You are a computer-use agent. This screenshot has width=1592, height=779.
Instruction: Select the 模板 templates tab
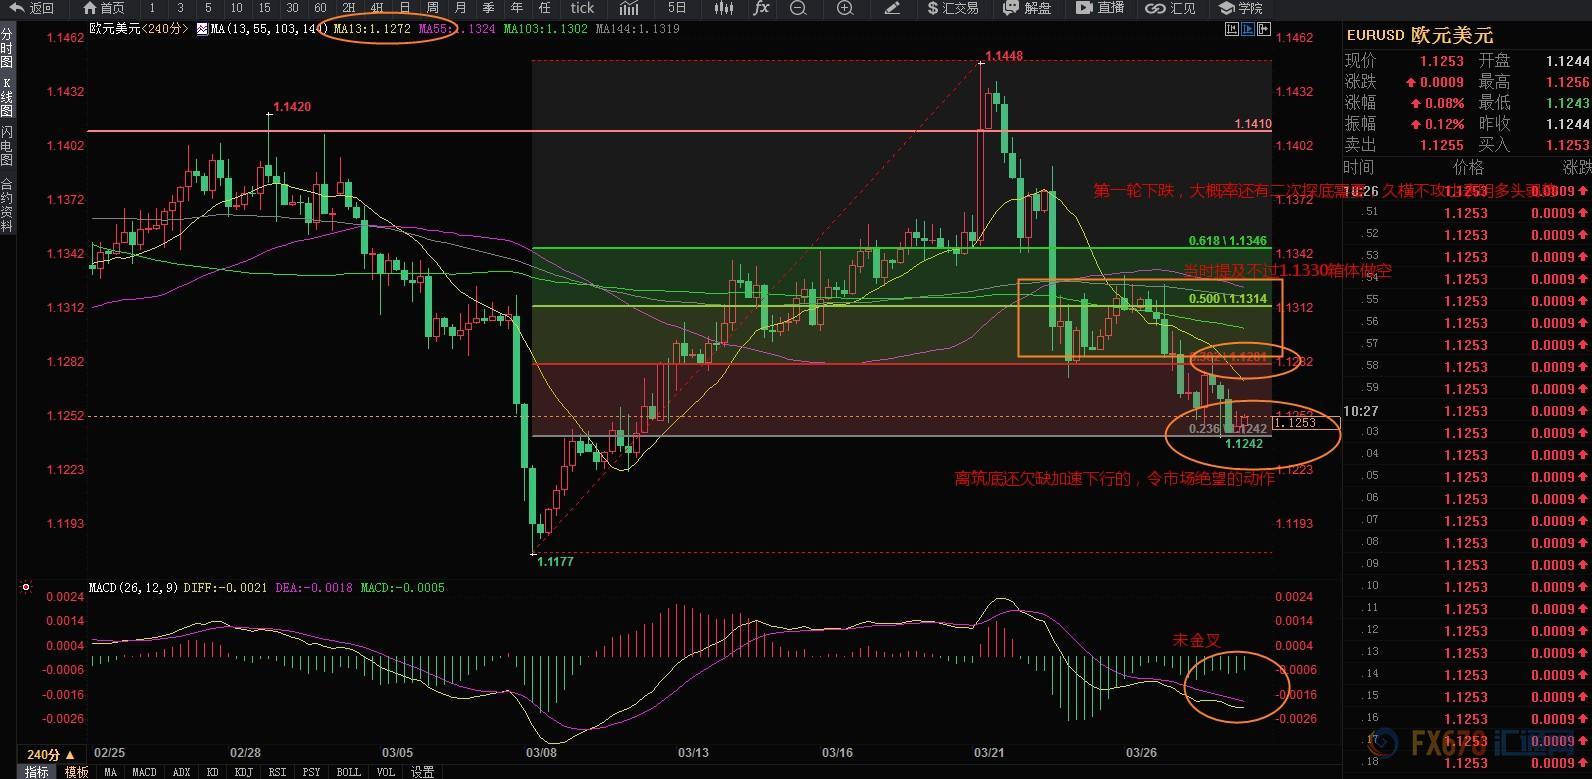pyautogui.click(x=76, y=772)
